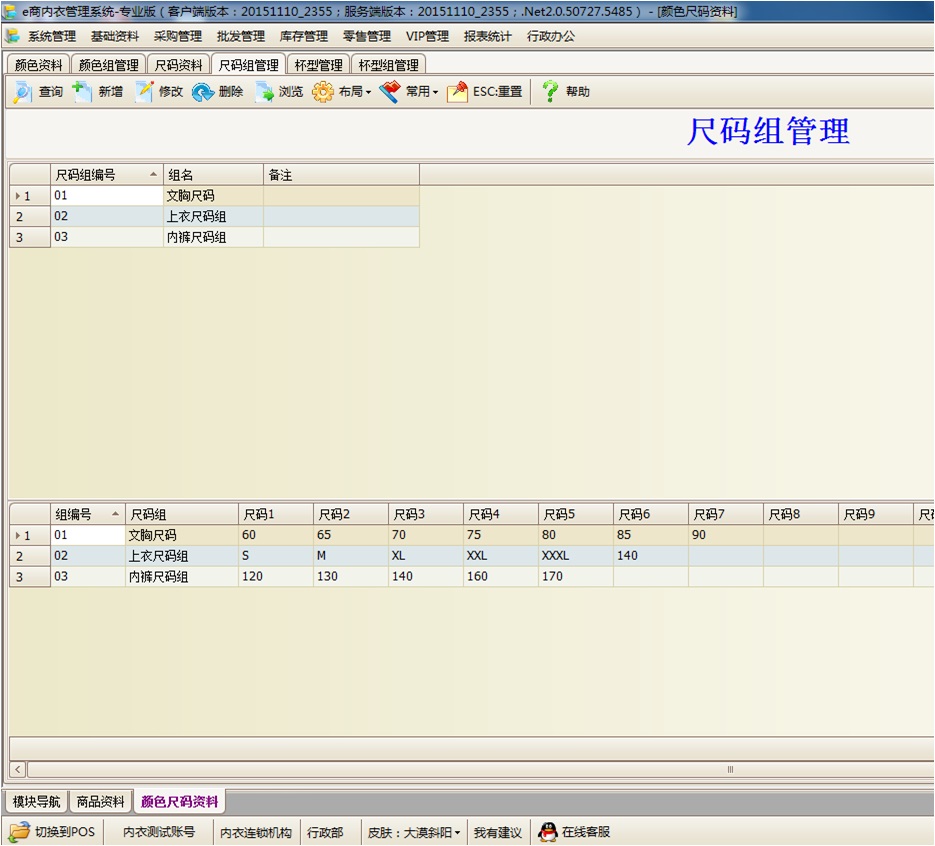This screenshot has height=846, width=935.
Task: Switch to the 商品资料 bottom tab
Action: [x=101, y=802]
